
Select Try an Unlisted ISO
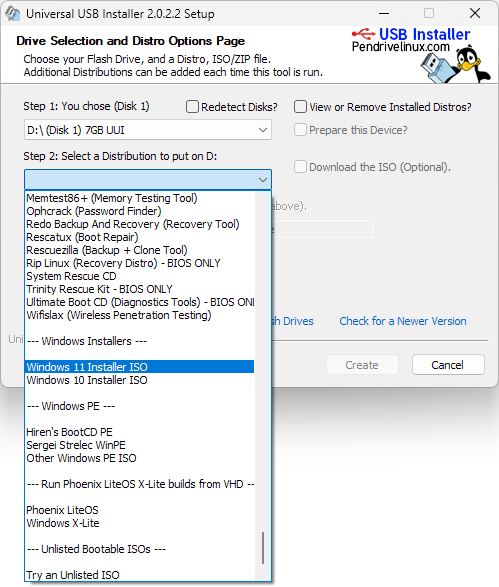(x=139, y=575)
